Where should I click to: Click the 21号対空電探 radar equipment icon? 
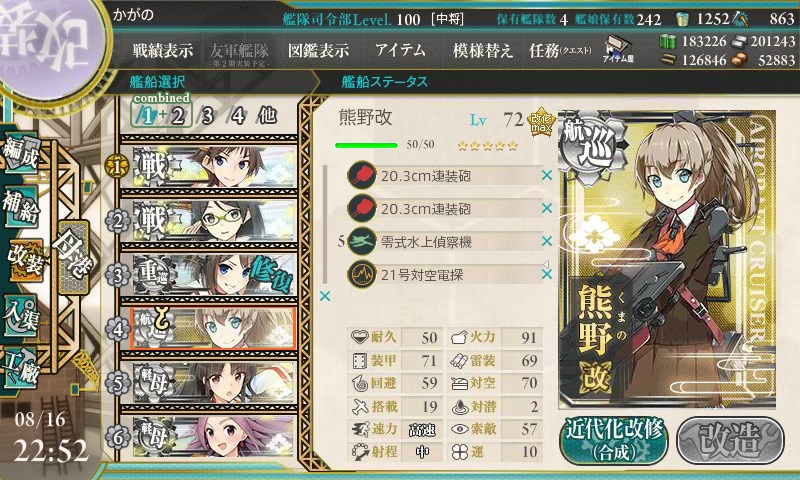[x=362, y=274]
